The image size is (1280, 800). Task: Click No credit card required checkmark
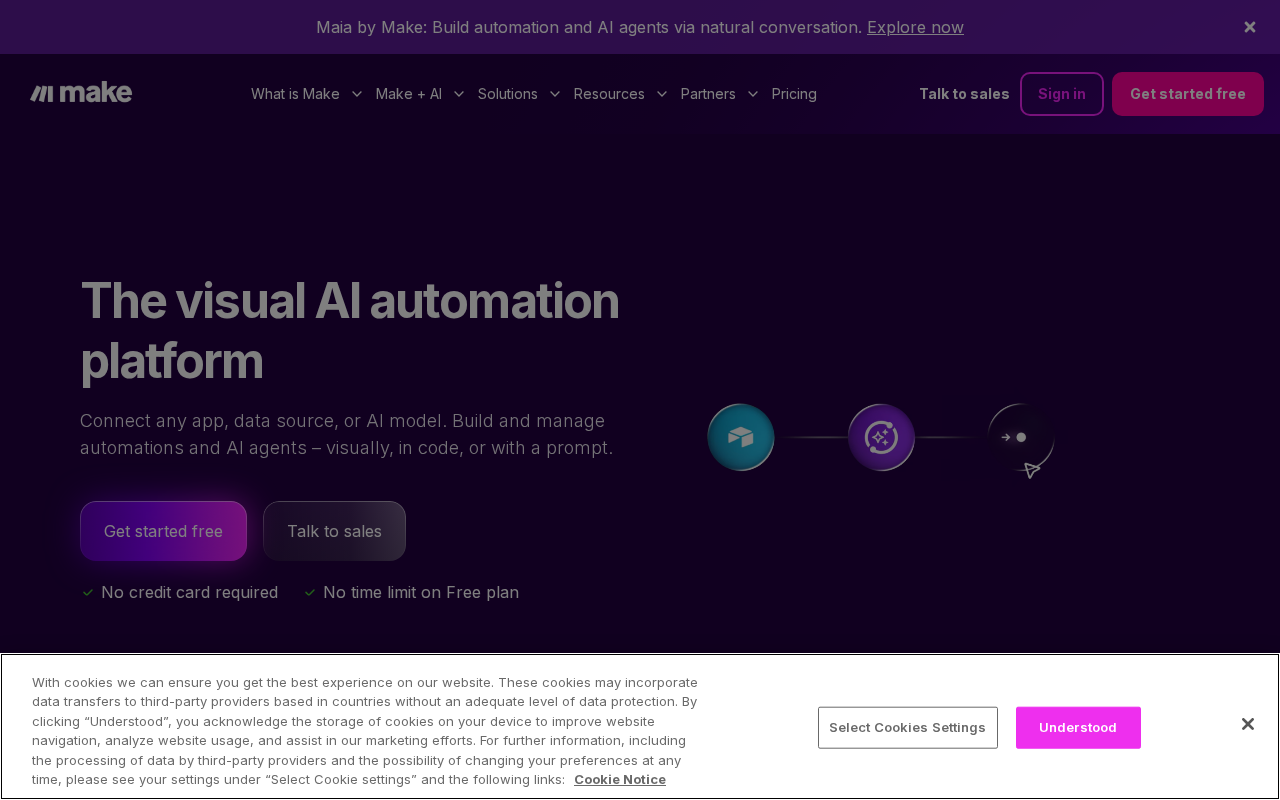point(88,593)
